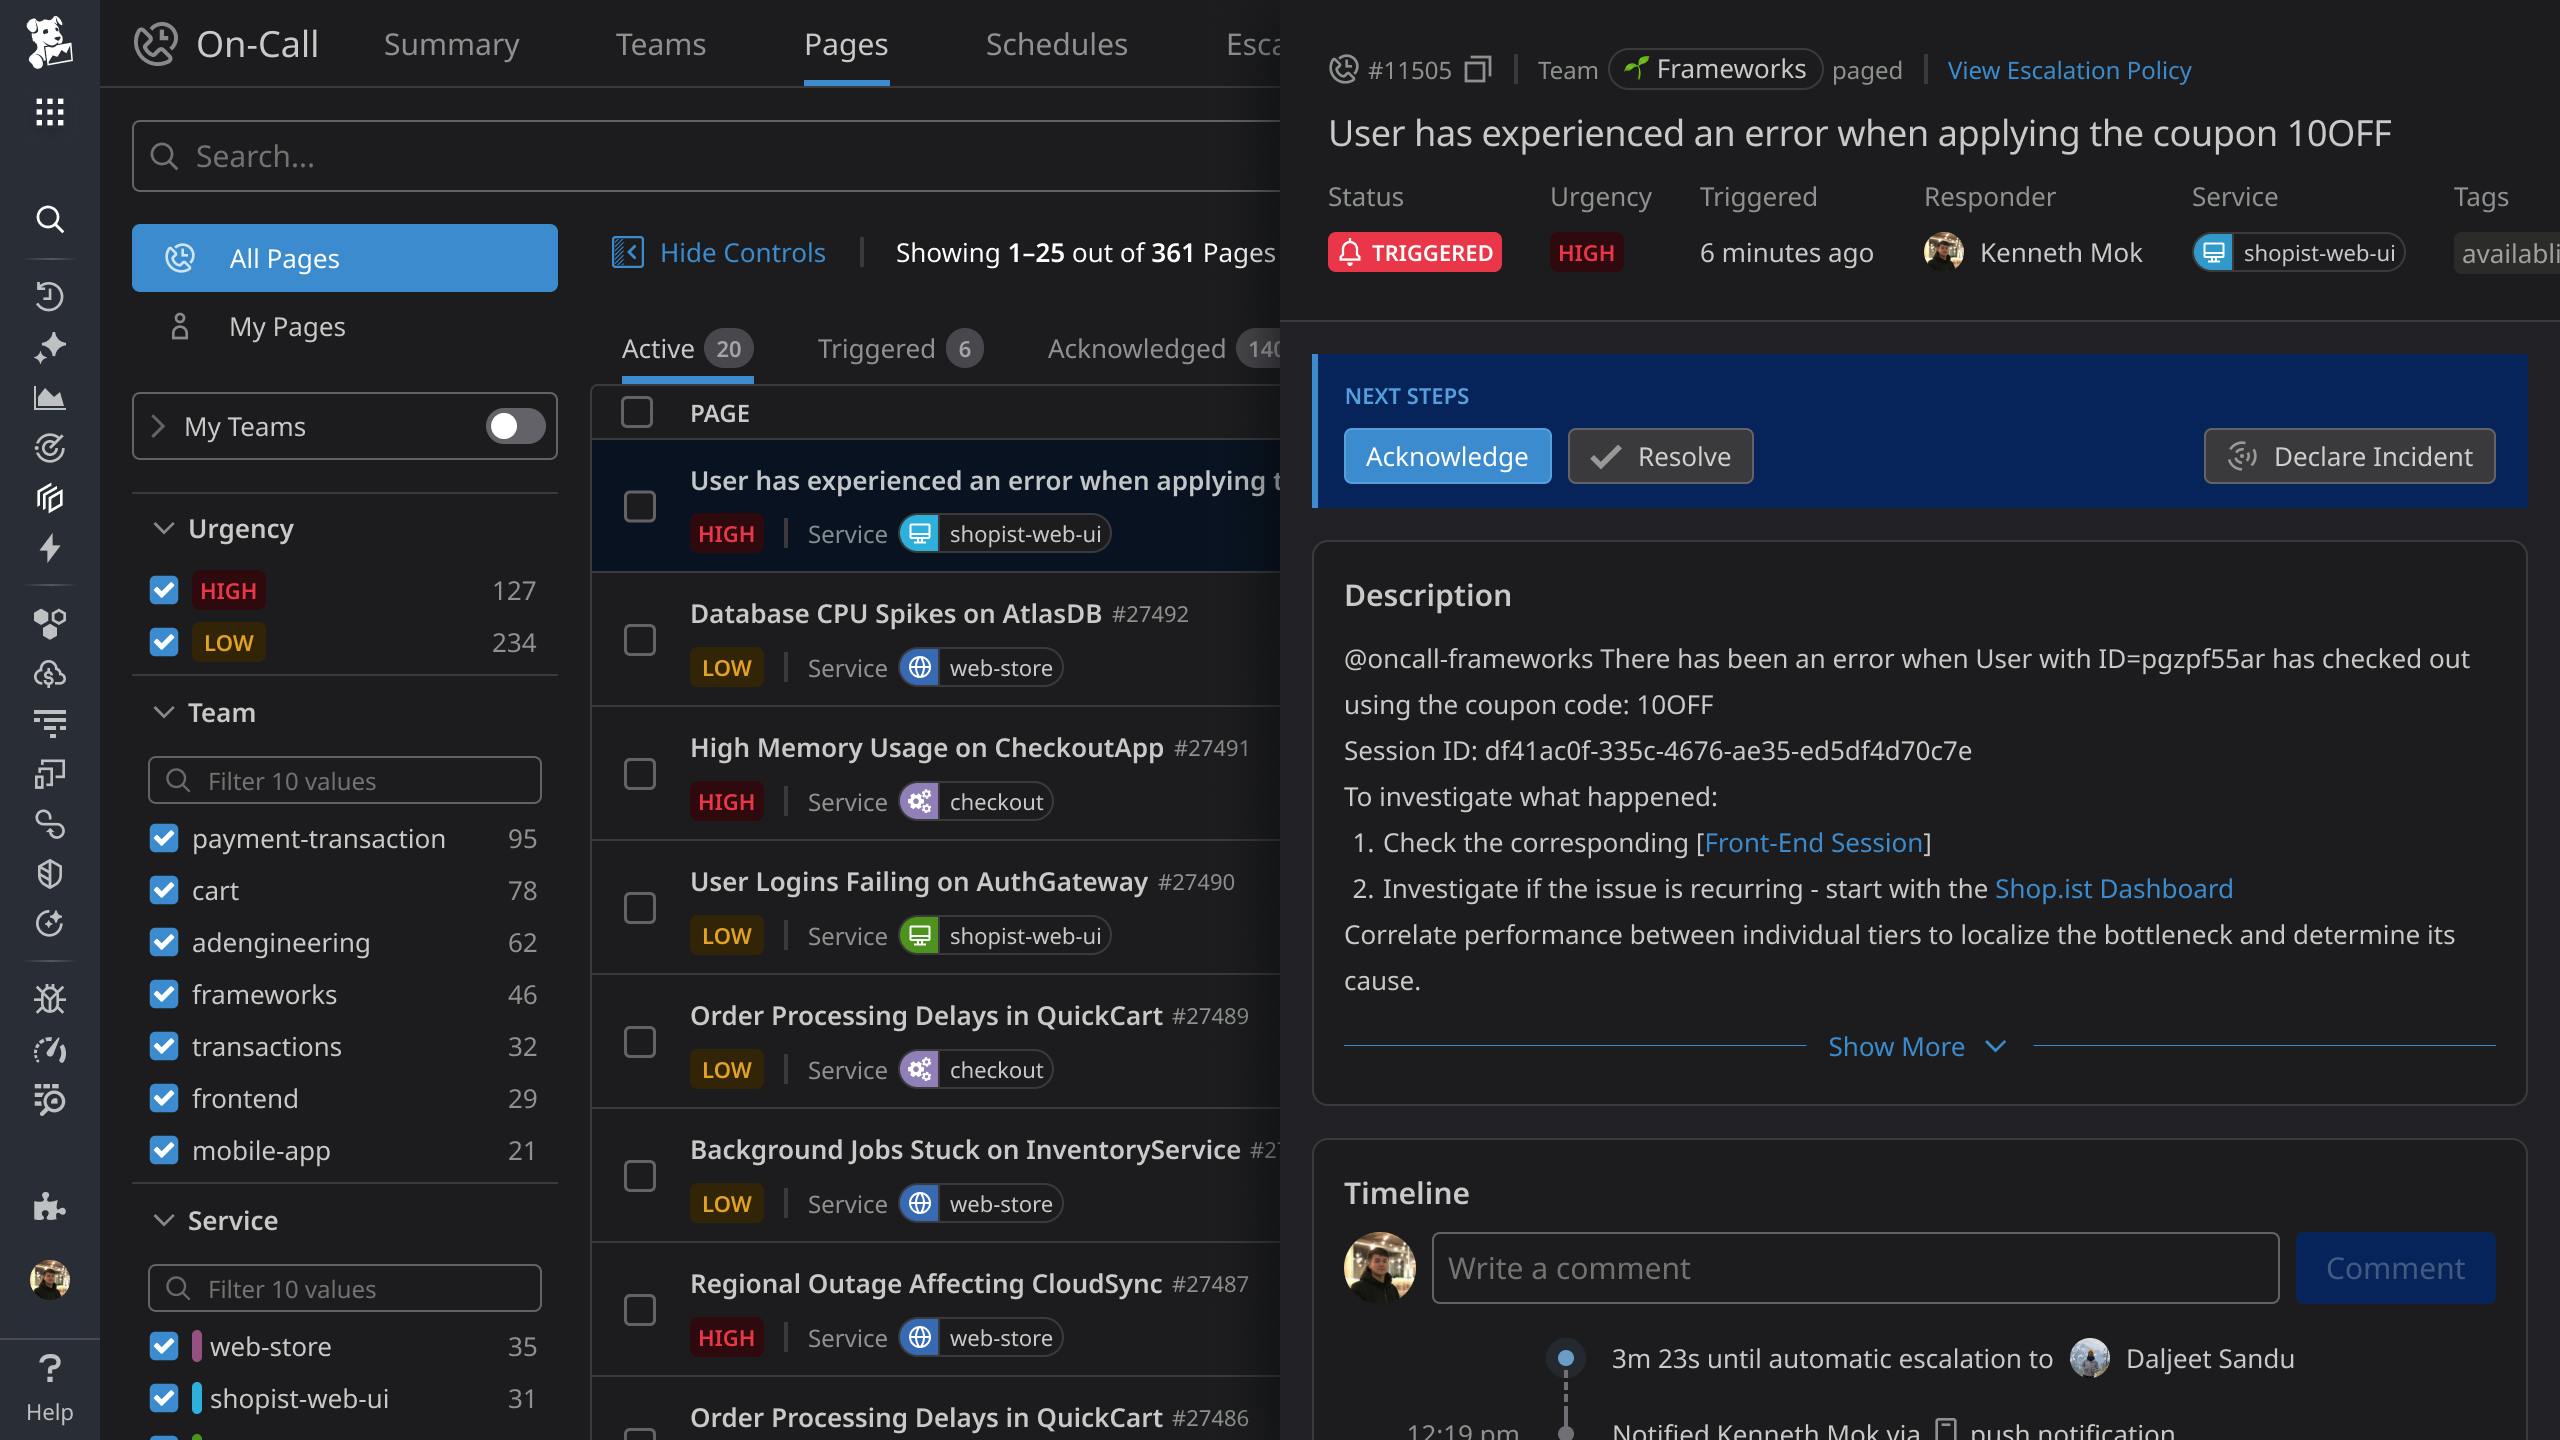Open the Datadog search icon in sidebar
2560x1440 pixels.
pyautogui.click(x=50, y=219)
